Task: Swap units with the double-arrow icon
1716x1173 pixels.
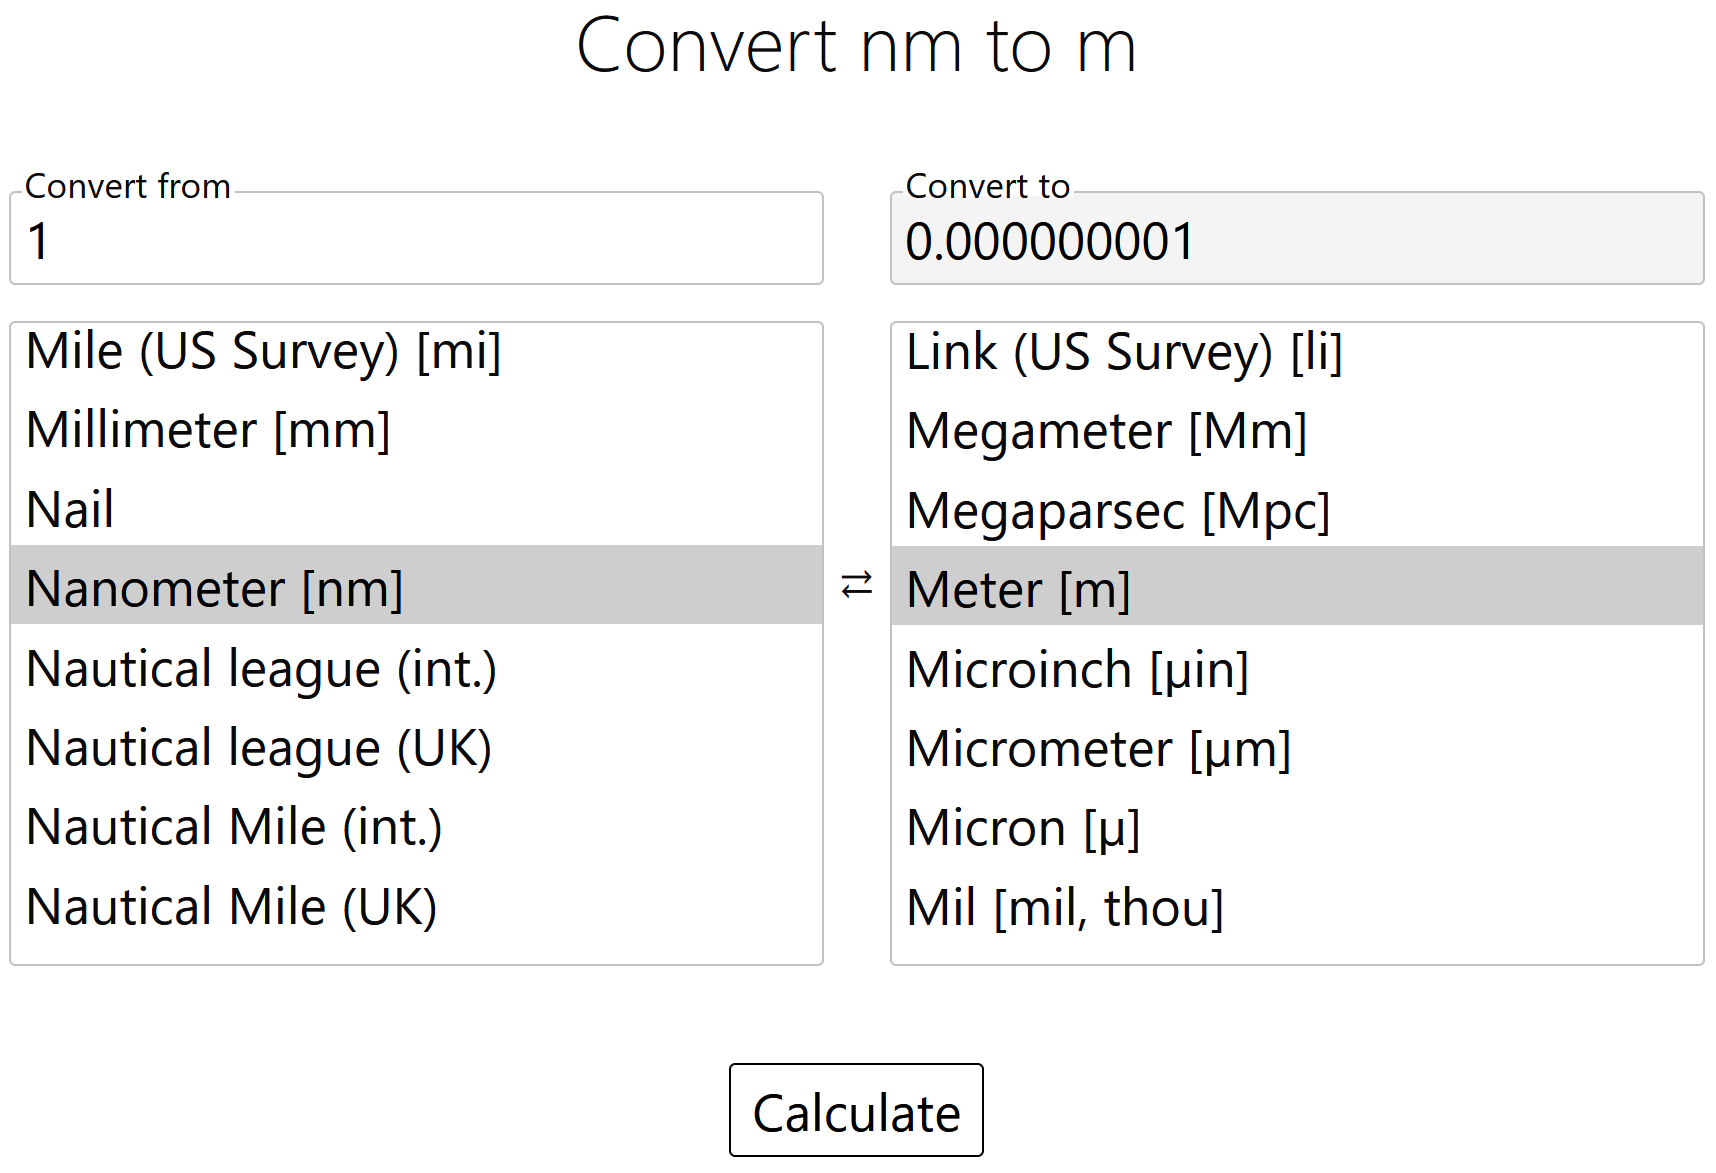Action: 857,584
